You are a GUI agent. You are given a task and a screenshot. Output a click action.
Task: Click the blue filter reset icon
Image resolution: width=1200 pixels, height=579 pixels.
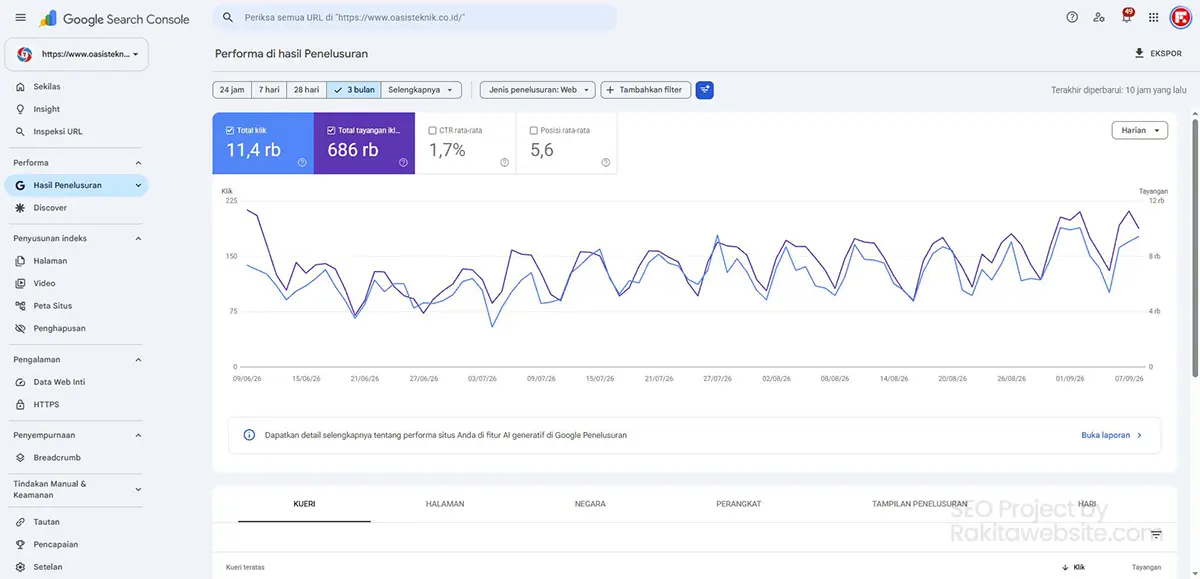click(705, 90)
